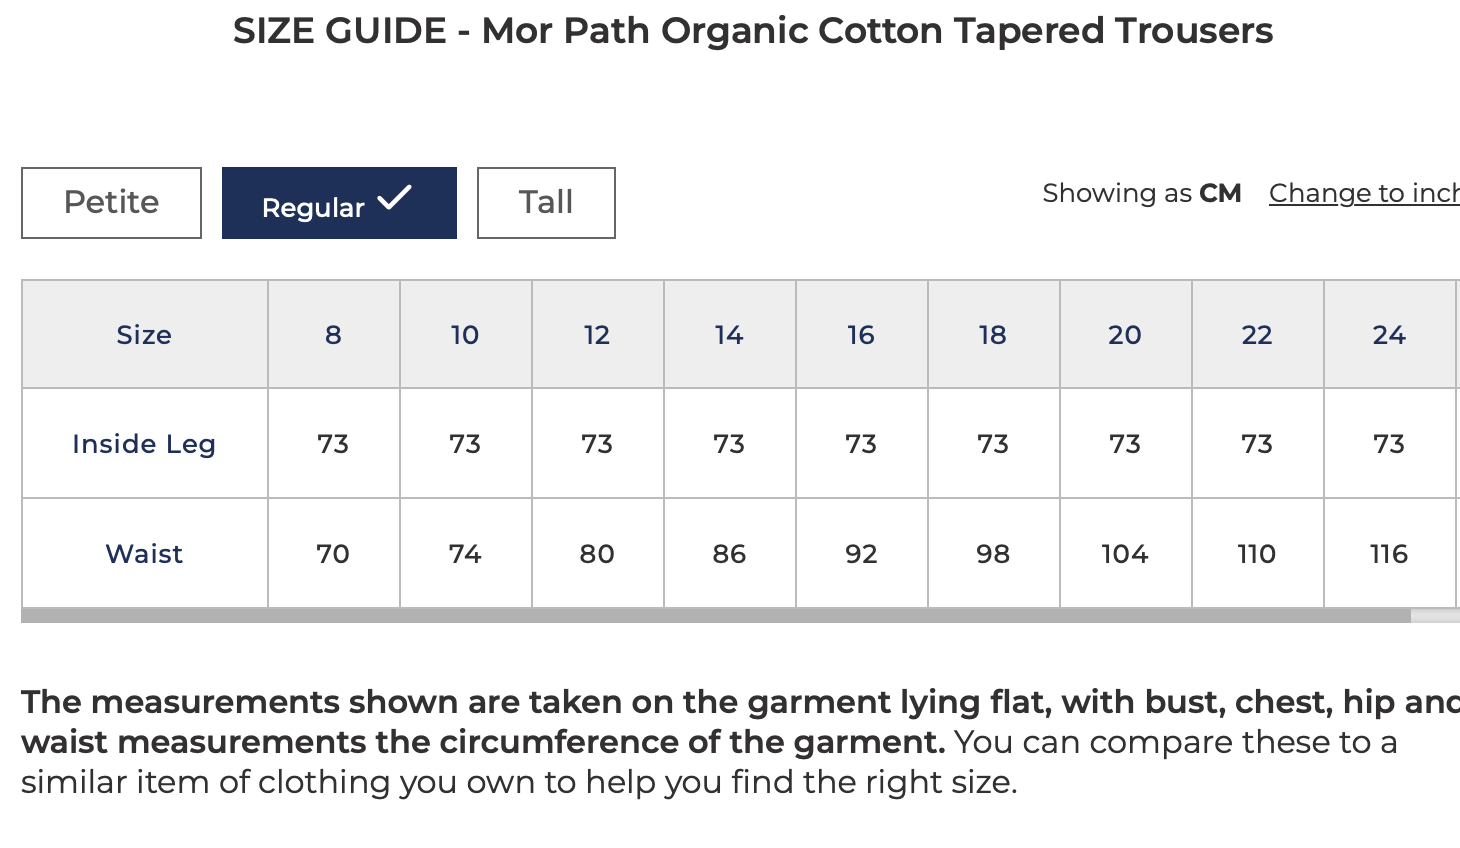Select the Tall fit option
This screenshot has height=848, width=1460.
545,202
